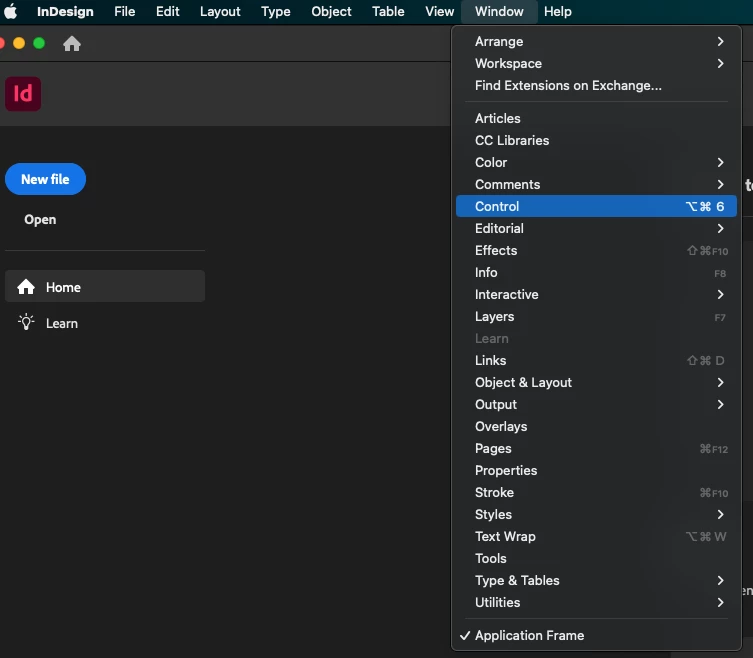The width and height of the screenshot is (753, 658).
Task: Open the File menu
Action: (124, 12)
